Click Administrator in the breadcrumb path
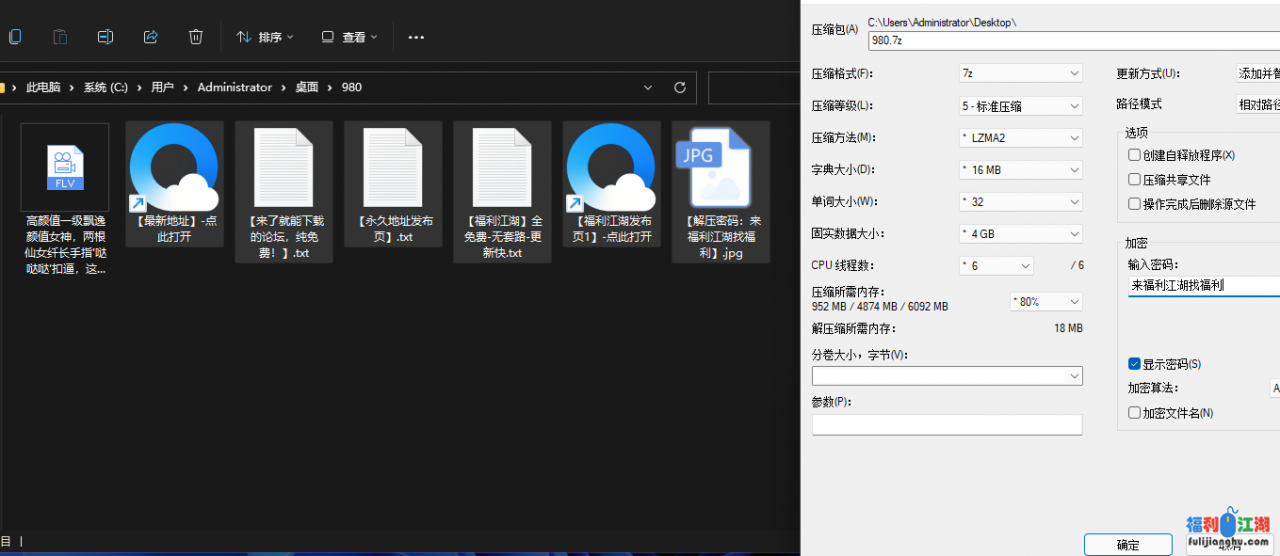Screen dimensions: 1280x556 234,88
